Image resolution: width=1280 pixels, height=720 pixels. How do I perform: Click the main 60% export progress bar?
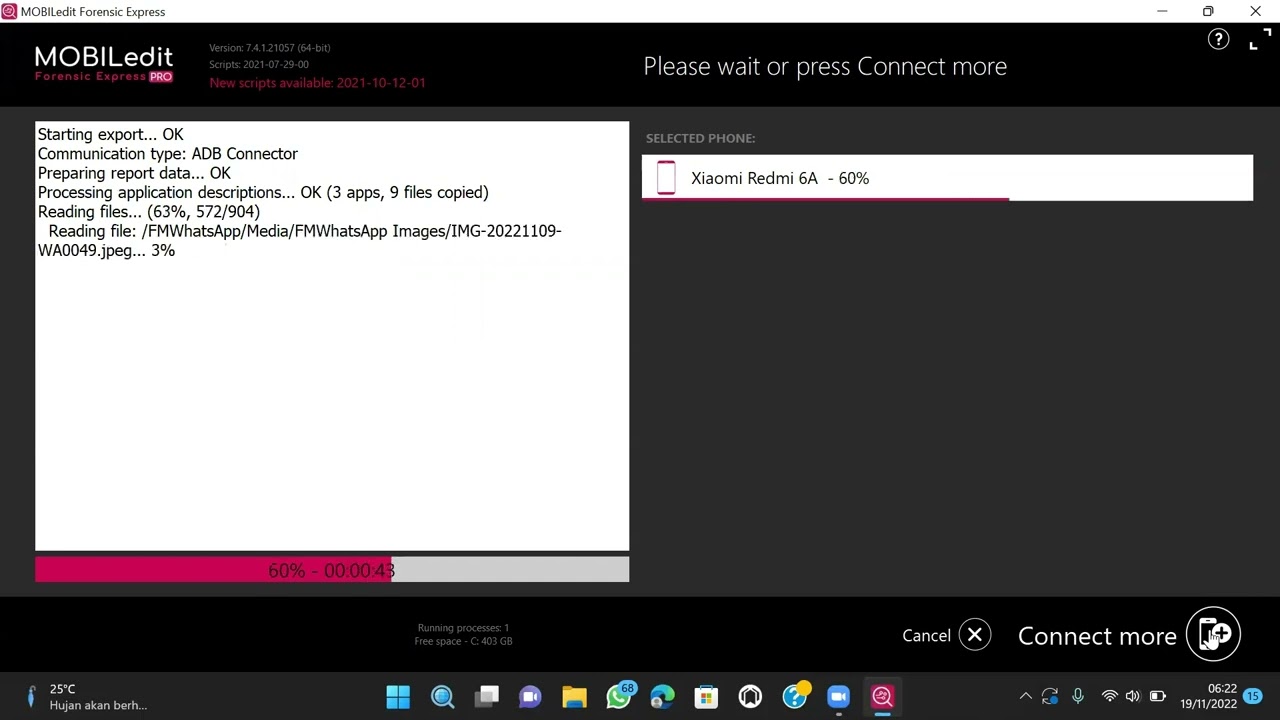(x=332, y=570)
